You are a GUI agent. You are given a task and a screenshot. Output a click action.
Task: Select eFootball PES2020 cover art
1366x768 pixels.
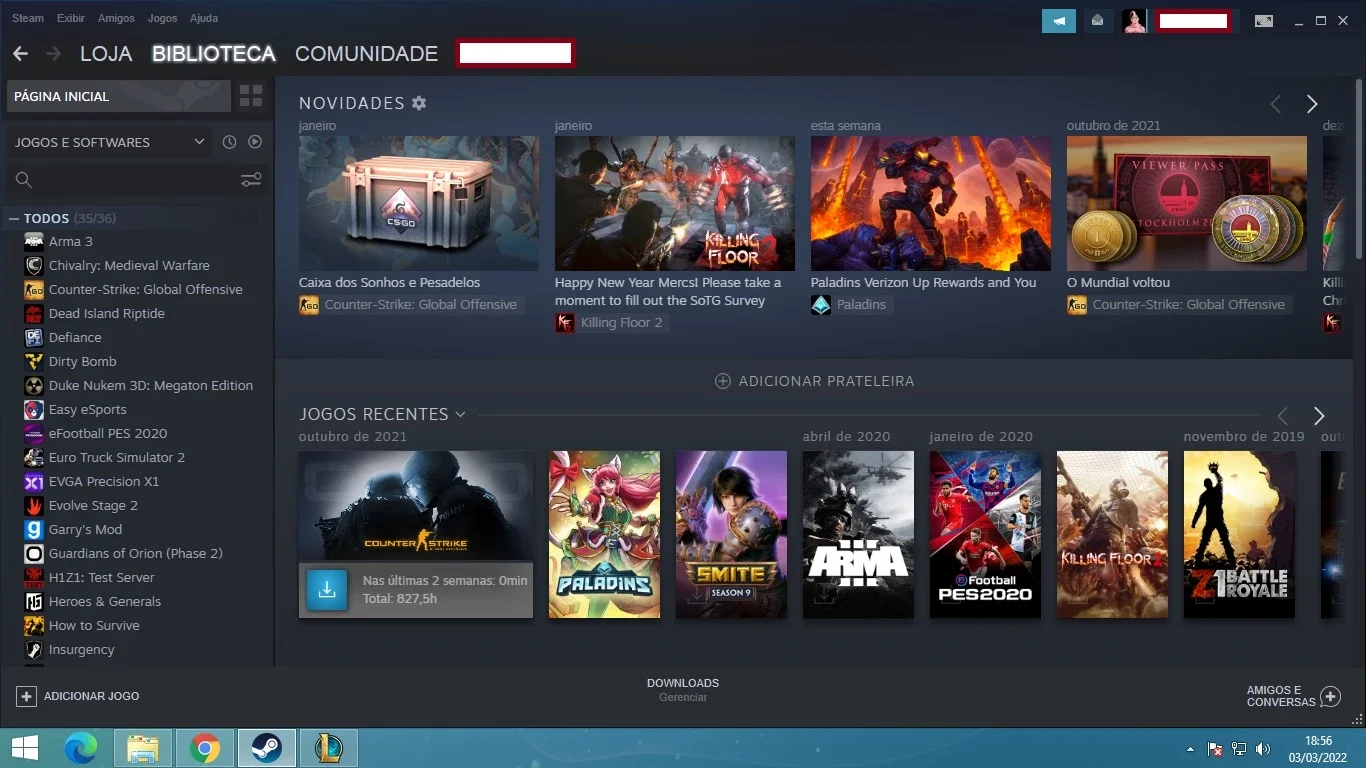tap(985, 534)
